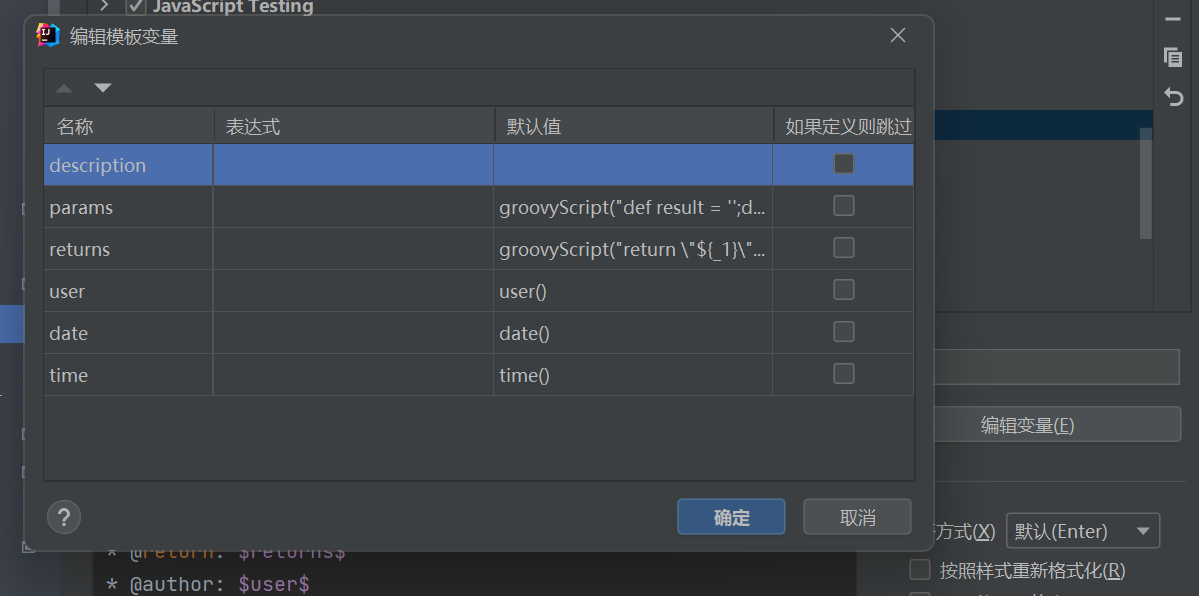Toggle skip-if-defined checkbox for user

[x=843, y=290]
